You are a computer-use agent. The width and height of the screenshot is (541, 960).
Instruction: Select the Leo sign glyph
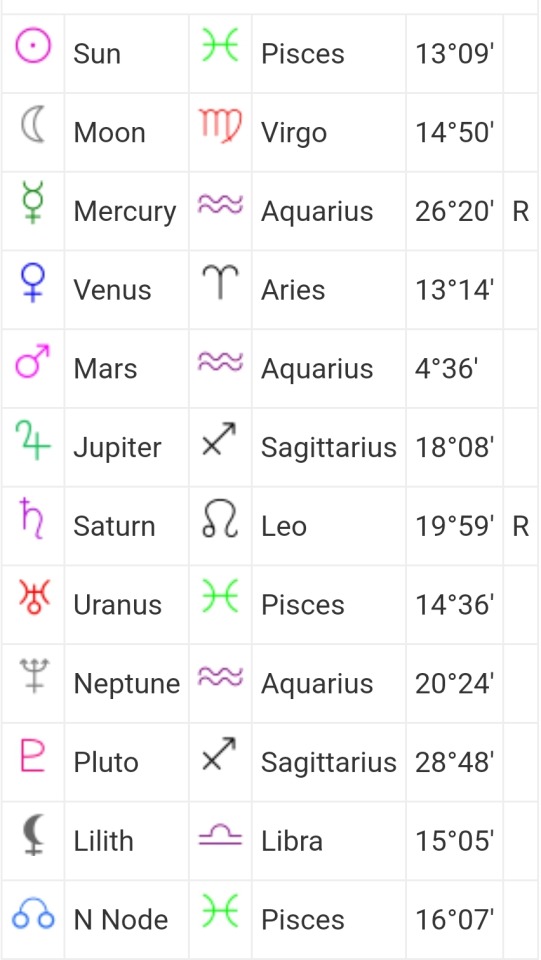tap(220, 519)
